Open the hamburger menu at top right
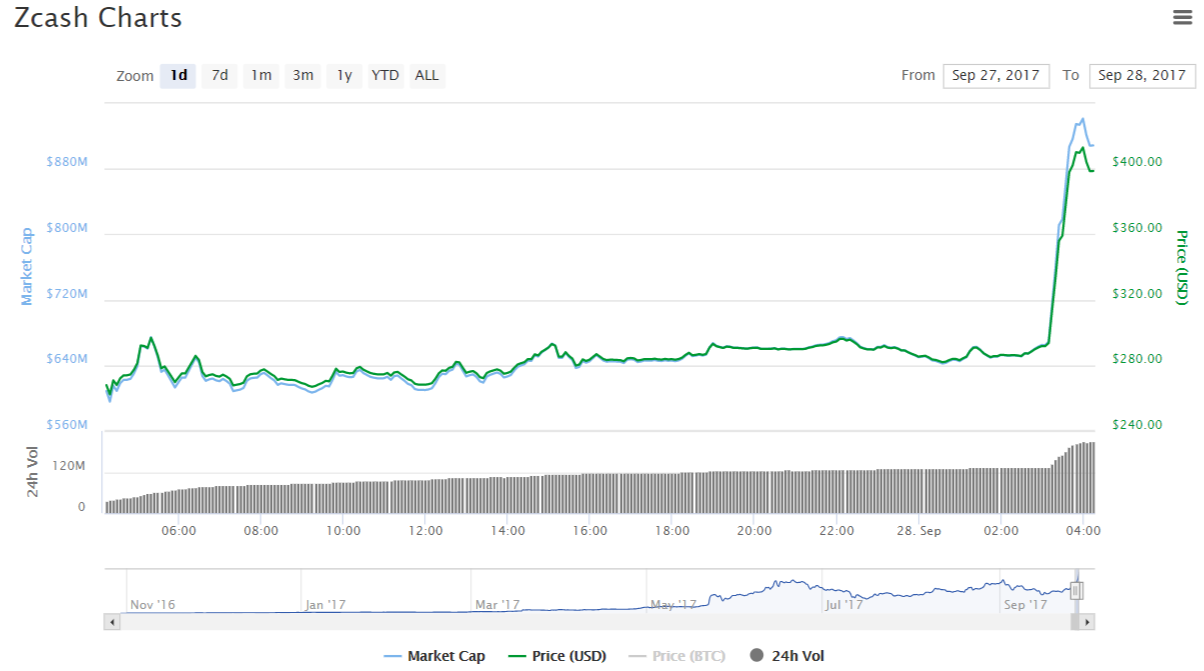Image resolution: width=1204 pixels, height=671 pixels. pyautogui.click(x=1180, y=17)
